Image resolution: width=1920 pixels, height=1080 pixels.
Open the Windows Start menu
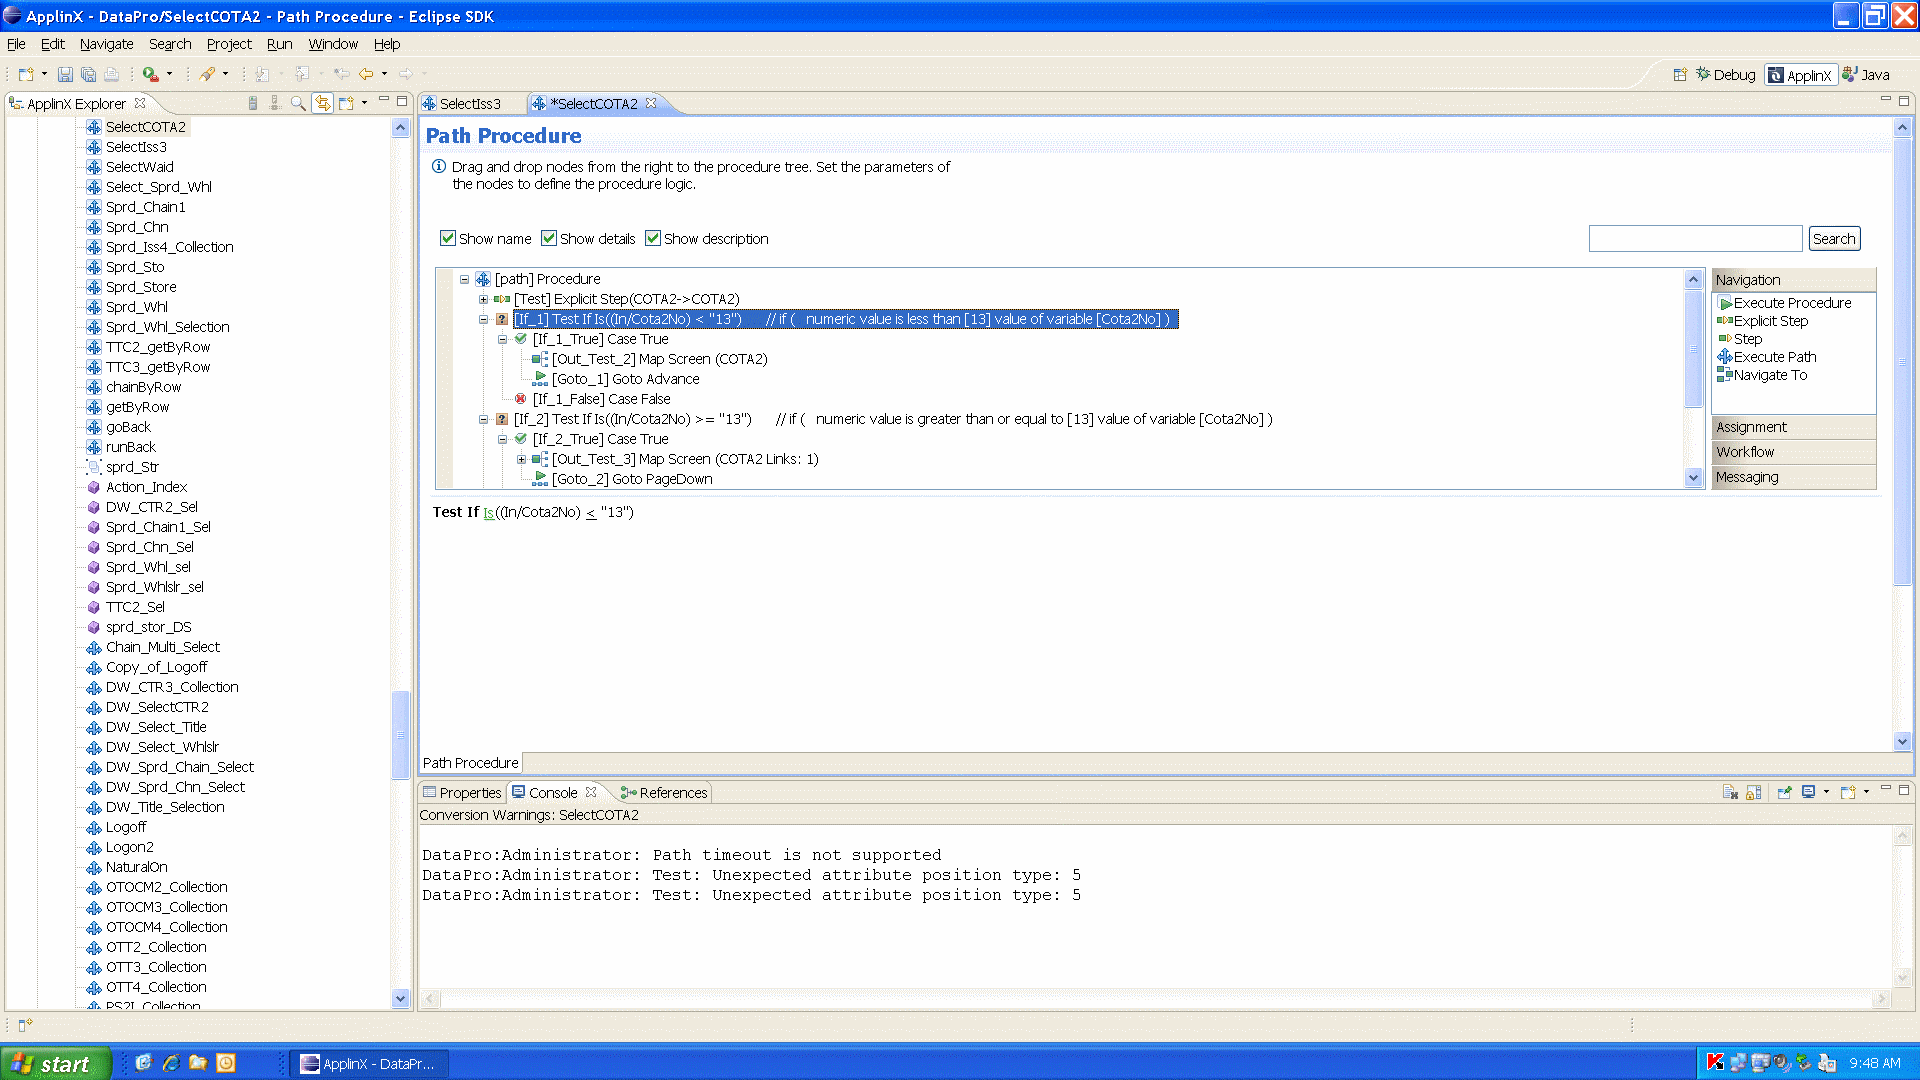tap(55, 1064)
